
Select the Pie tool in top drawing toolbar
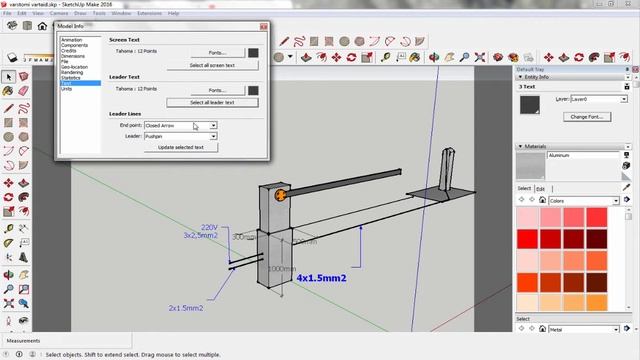tap(420, 41)
